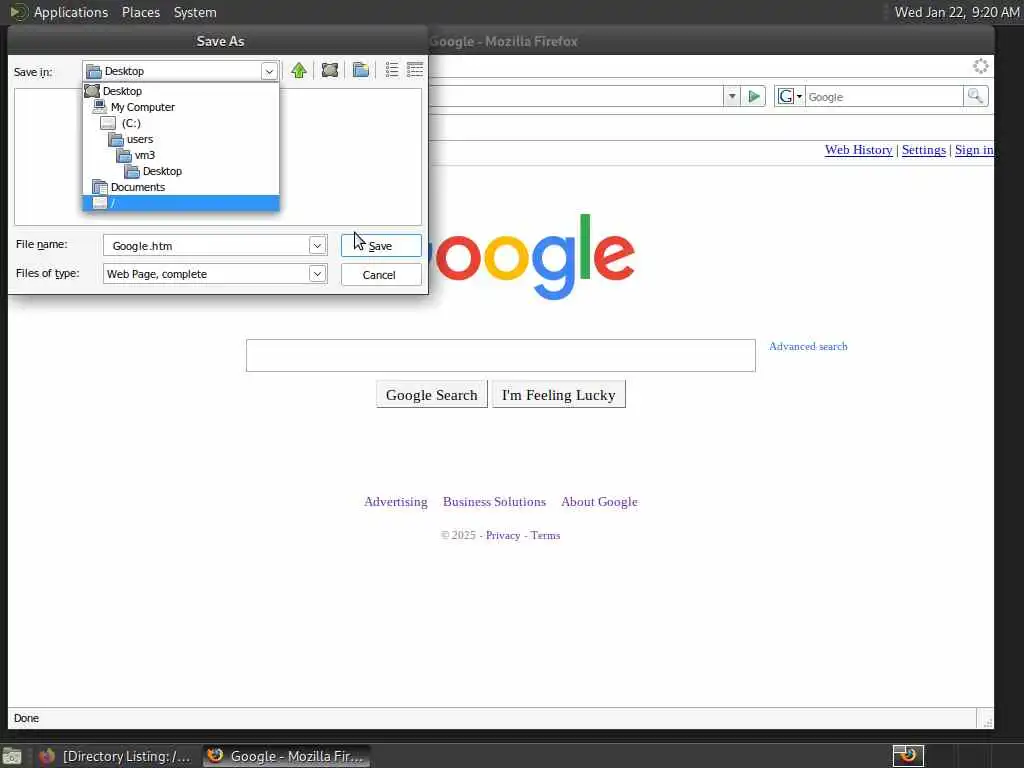The image size is (1024, 768).
Task: Open the URL bar history dropdown arrow
Action: click(x=732, y=97)
